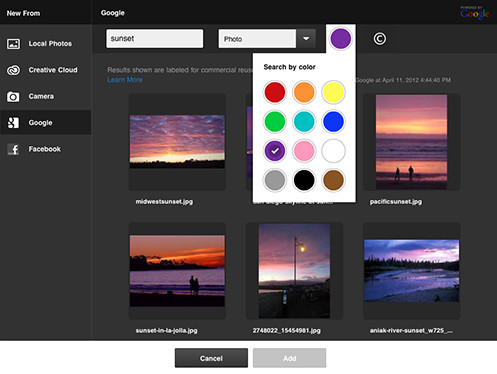Select the 2748022_15454981.jpg thumbnail
This screenshot has height=374, width=497.
[x=294, y=271]
